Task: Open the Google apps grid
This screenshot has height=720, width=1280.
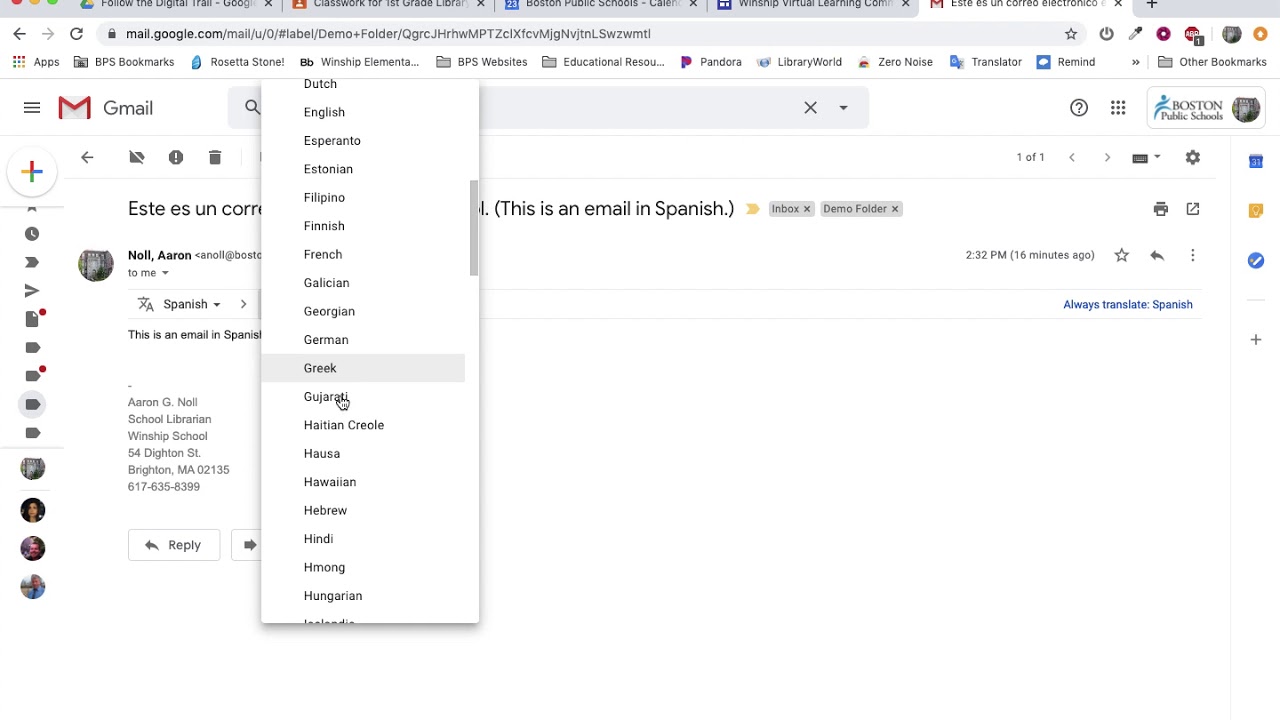Action: pyautogui.click(x=1118, y=108)
